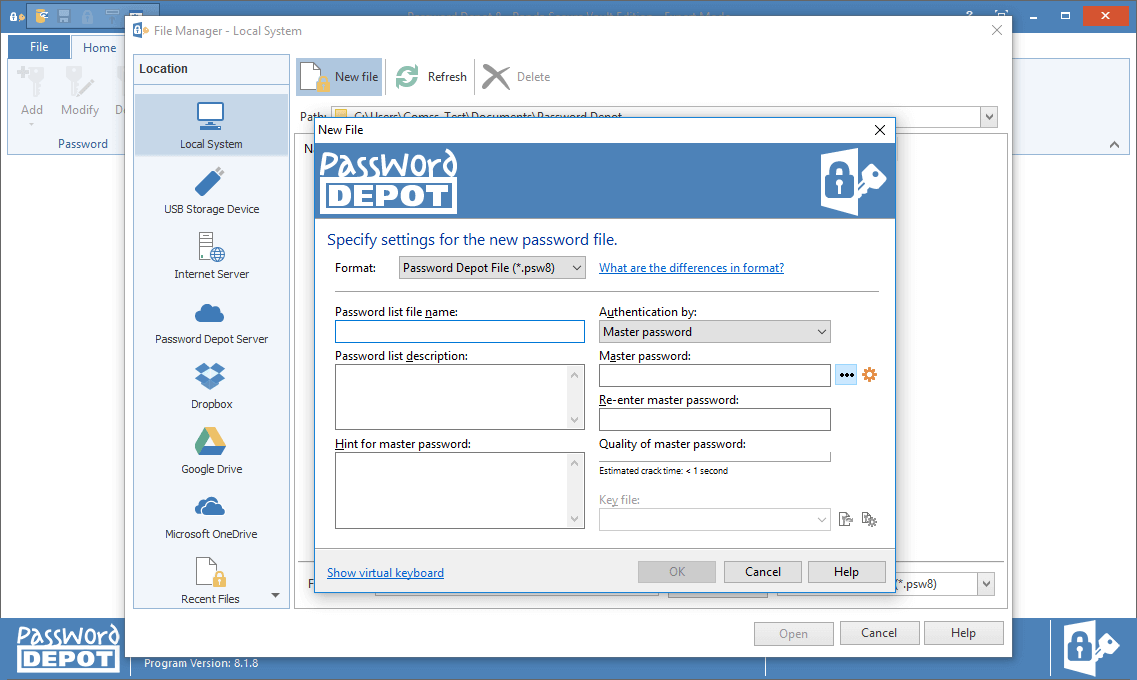Expand Authentication by dropdown
This screenshot has height=680, width=1137.
[x=714, y=332]
